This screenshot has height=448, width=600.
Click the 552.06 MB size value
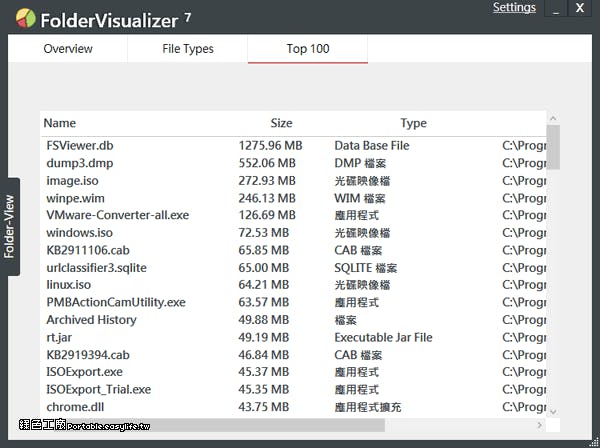267,163
